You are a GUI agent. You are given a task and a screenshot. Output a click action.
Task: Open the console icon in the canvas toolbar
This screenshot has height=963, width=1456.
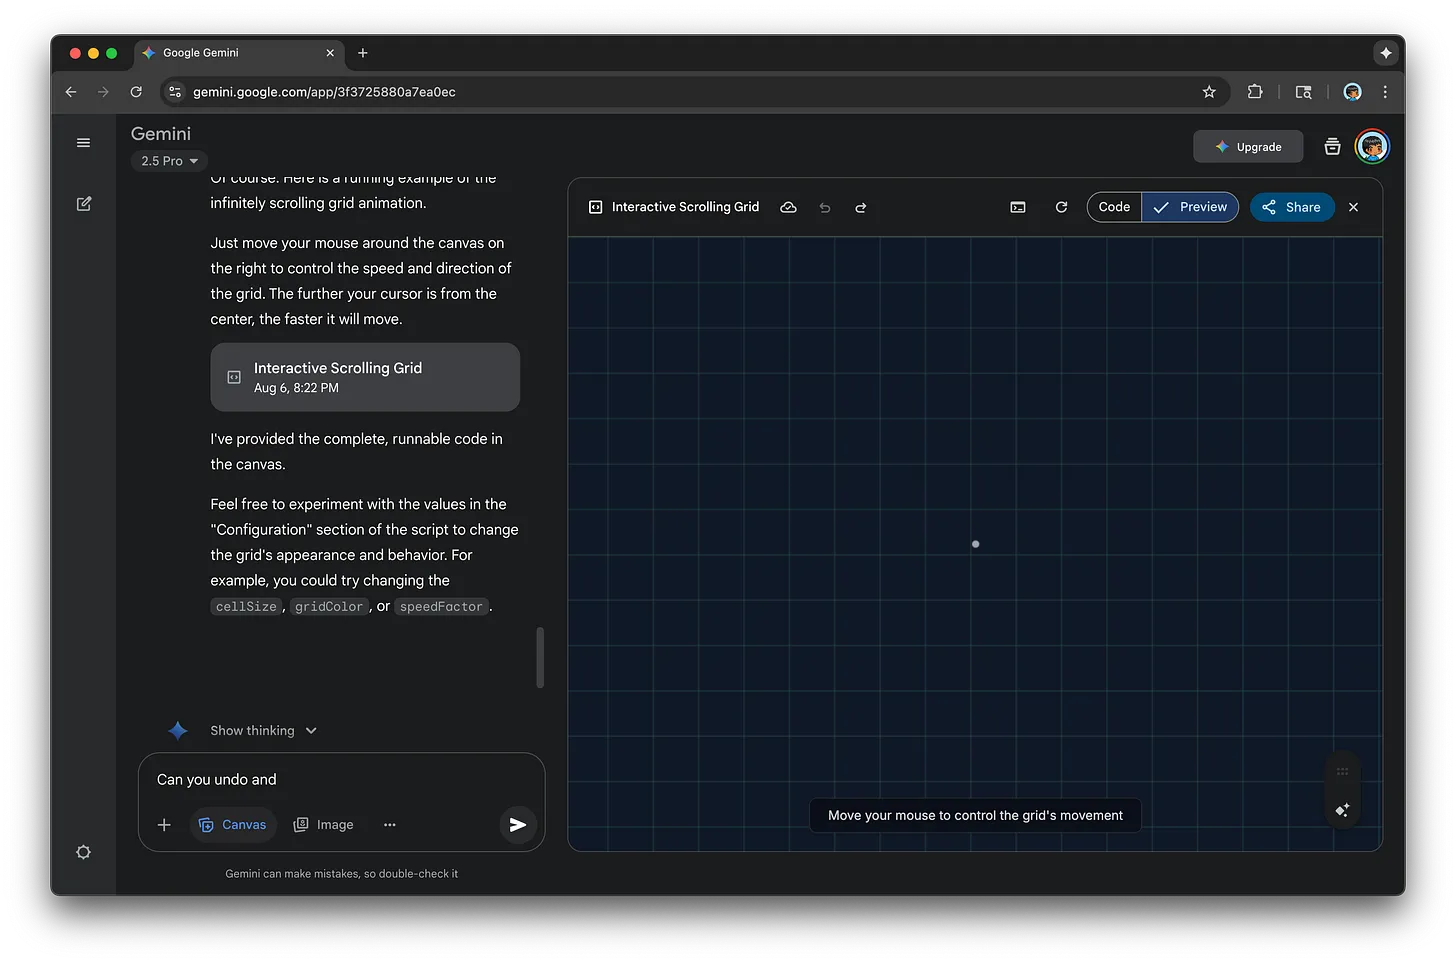(1018, 207)
